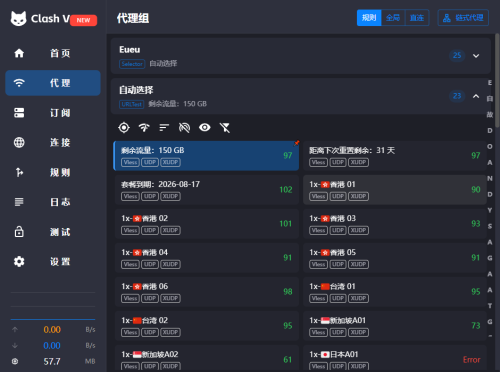Screen dimensions: 500x372
Task: Select node 1x-日本A01
Action: click(395, 358)
